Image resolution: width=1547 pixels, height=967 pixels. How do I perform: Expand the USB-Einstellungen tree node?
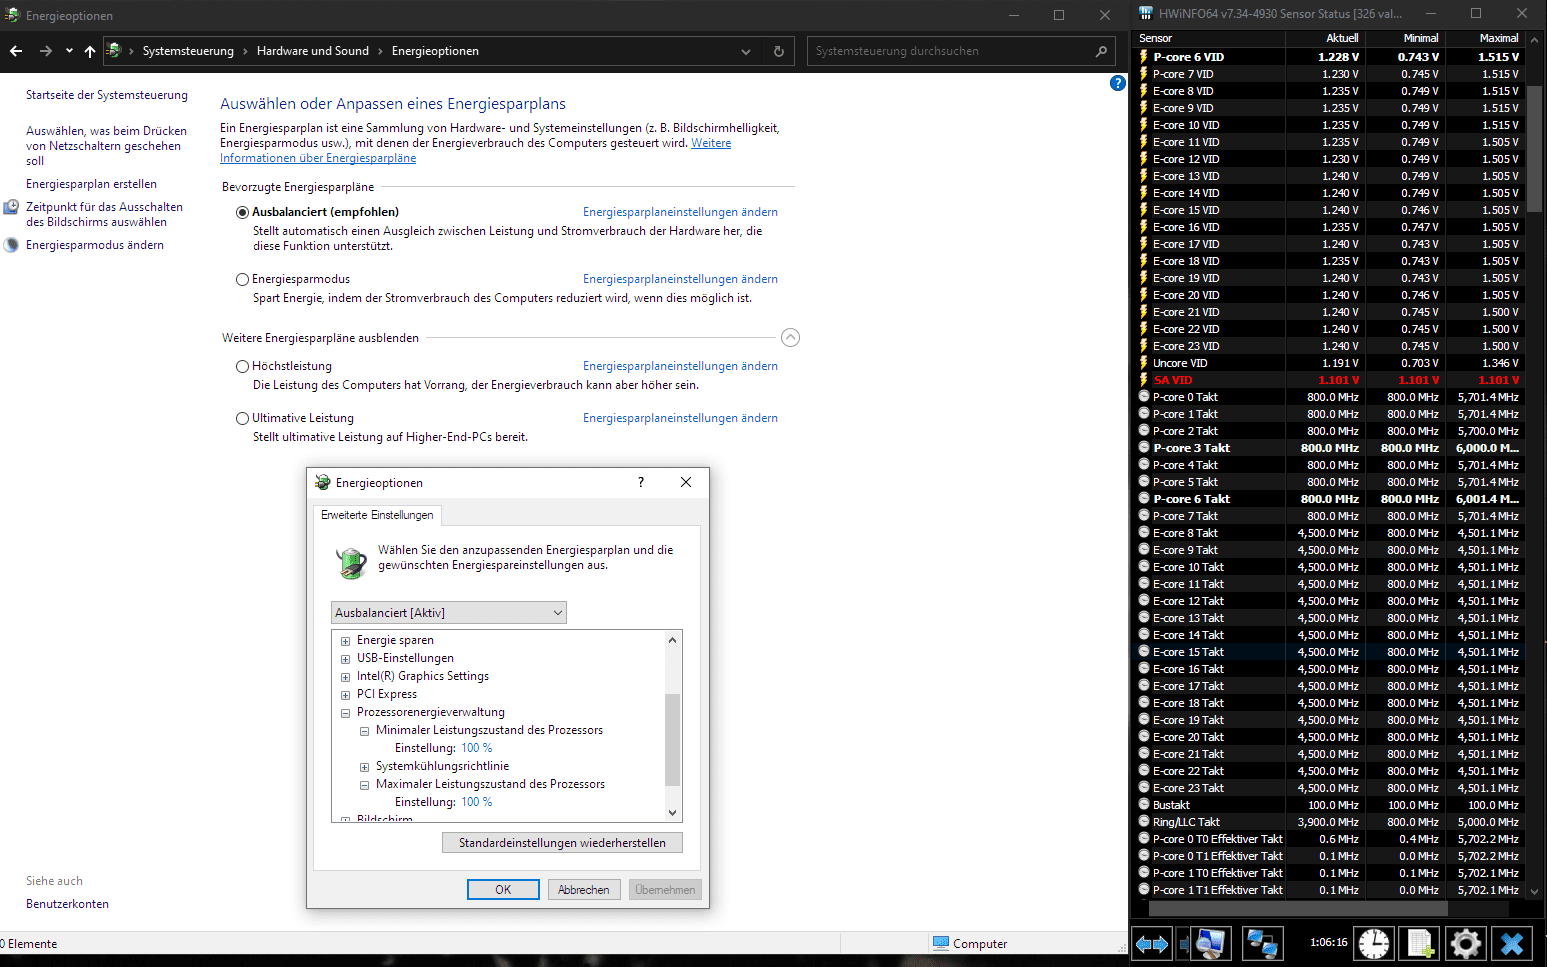345,659
